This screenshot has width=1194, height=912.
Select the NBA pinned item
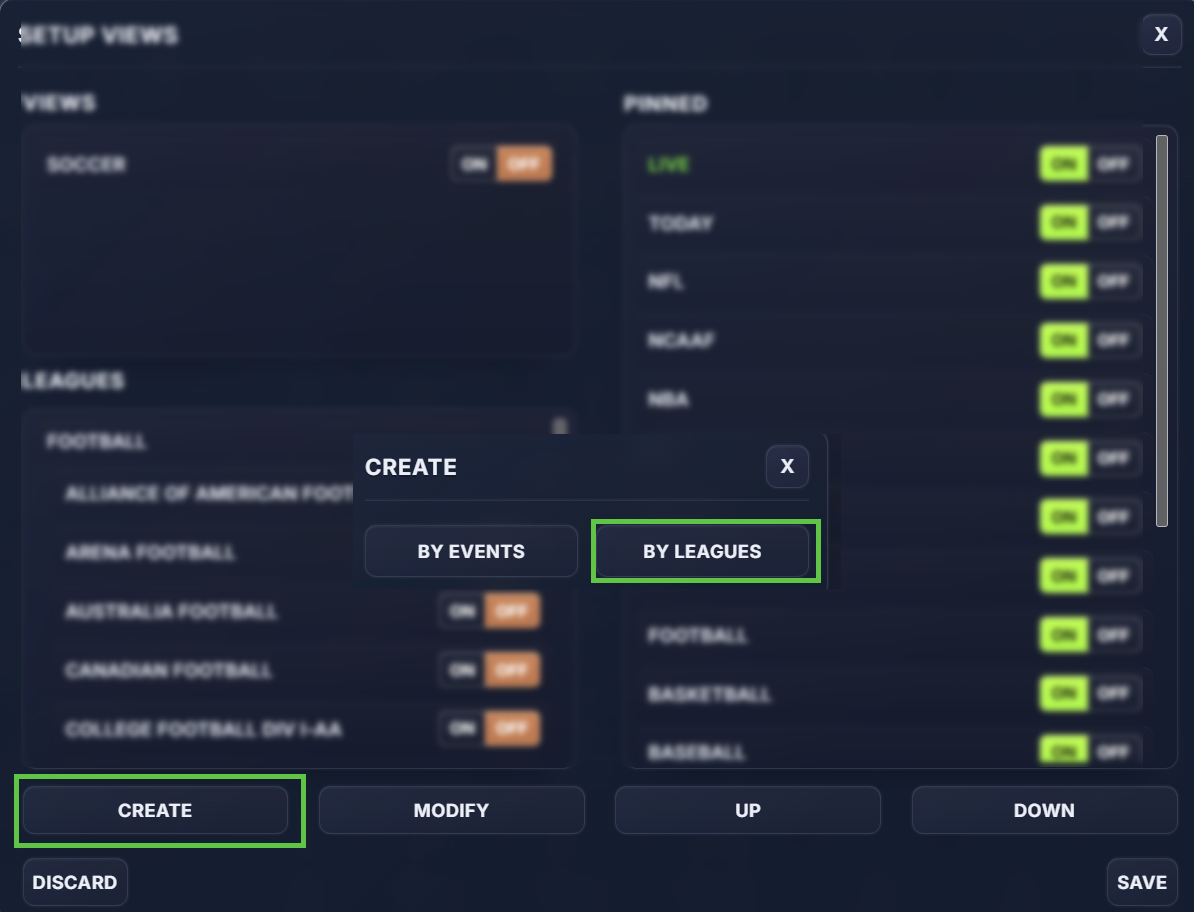[x=668, y=399]
